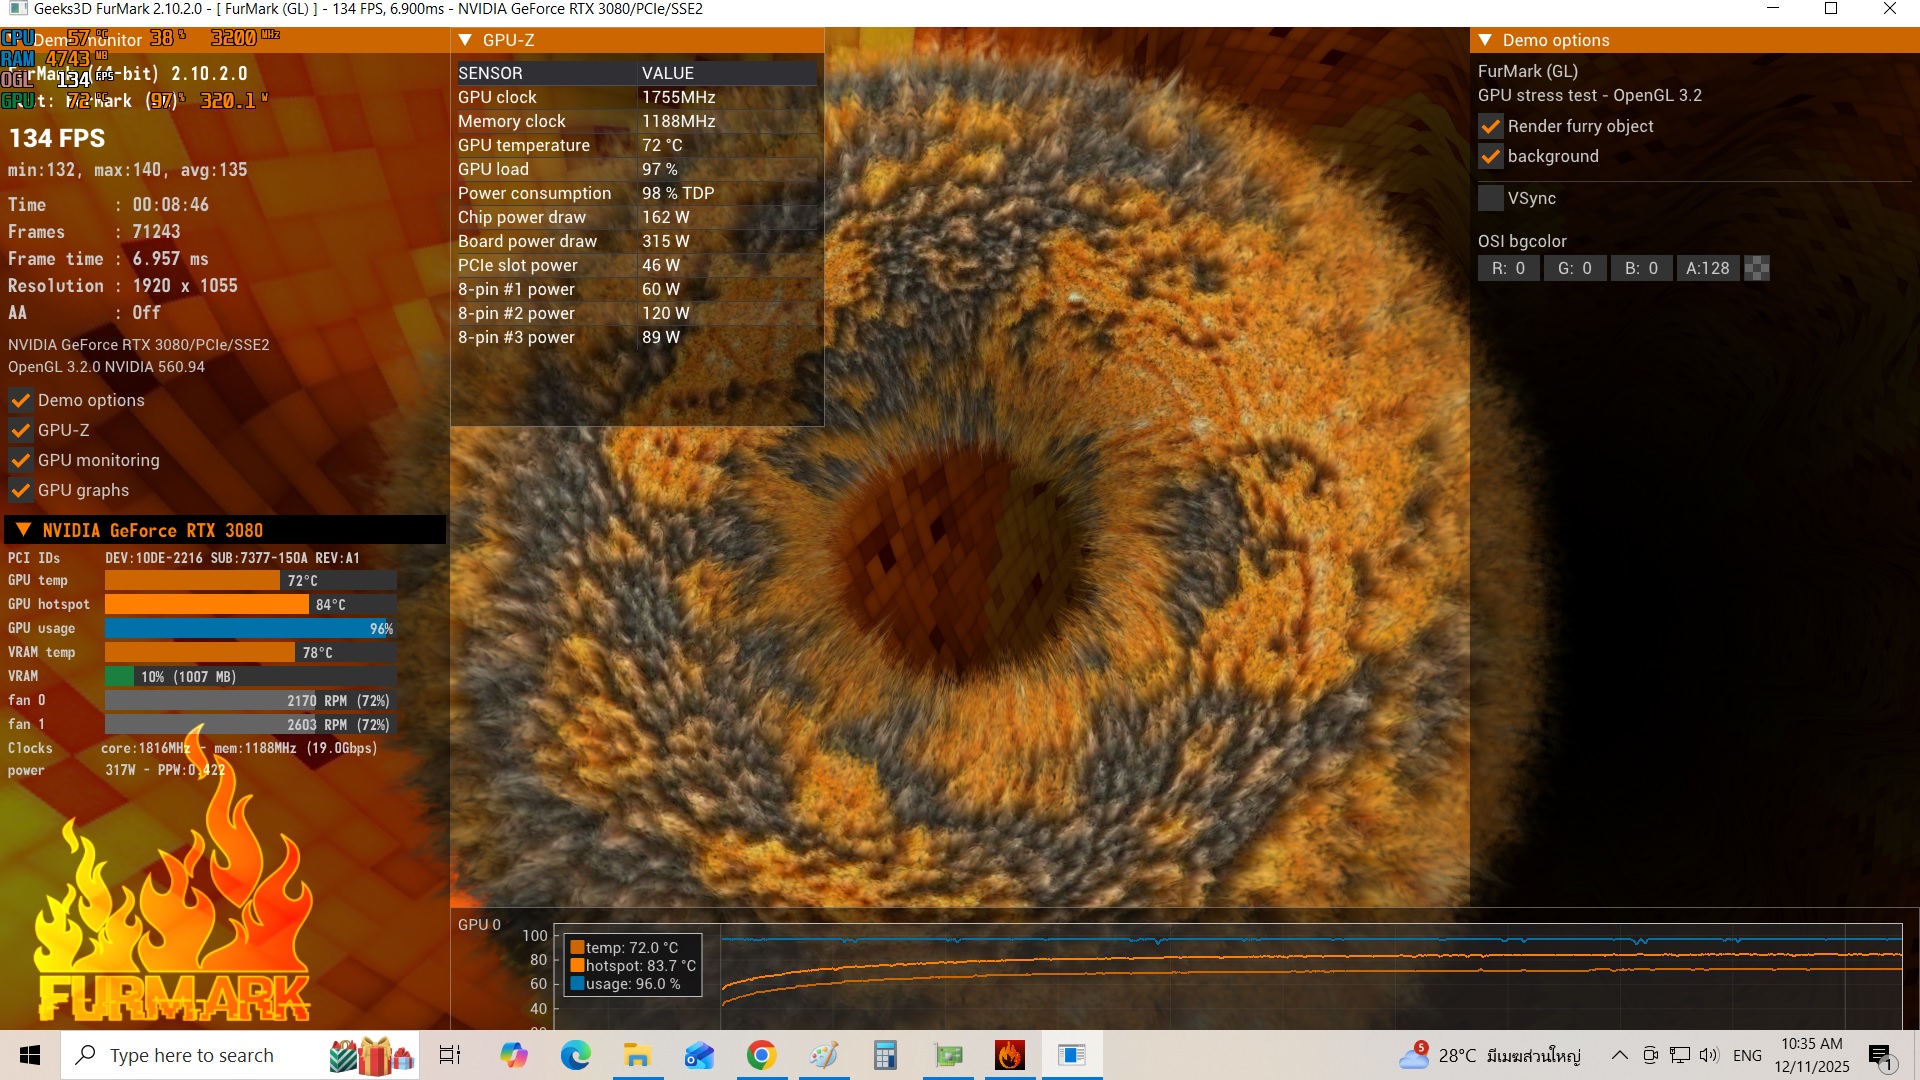Open the FurMark taskbar icon
Screen dimensions: 1920x1080
[x=1009, y=1055]
